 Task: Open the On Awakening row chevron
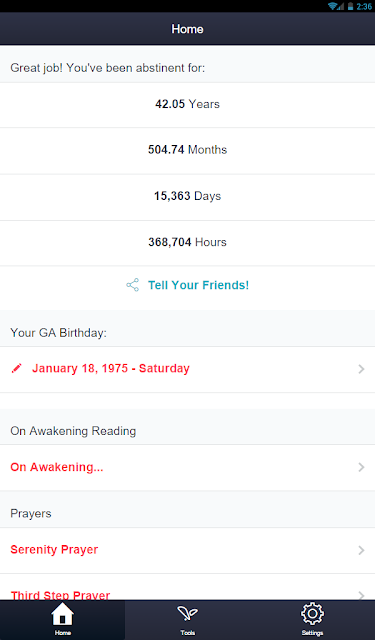[361, 467]
